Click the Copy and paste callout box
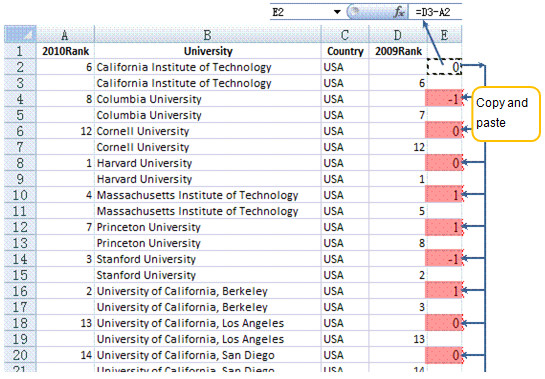This screenshot has height=379, width=545. pos(506,114)
